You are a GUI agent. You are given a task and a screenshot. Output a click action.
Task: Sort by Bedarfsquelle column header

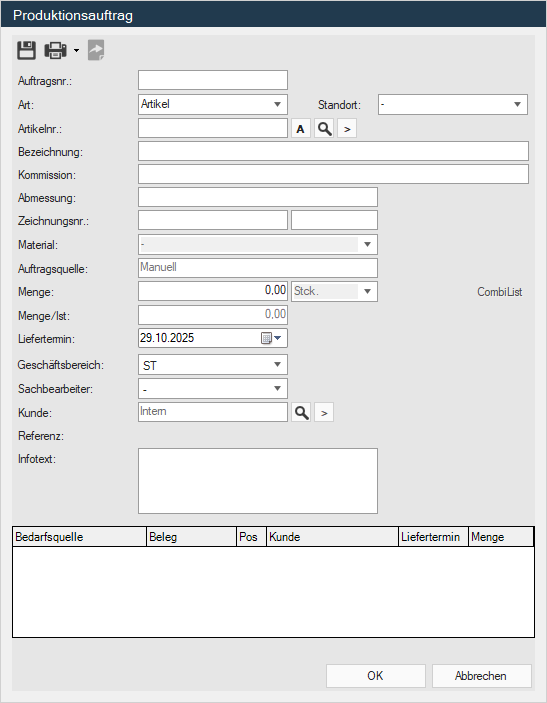(x=79, y=537)
